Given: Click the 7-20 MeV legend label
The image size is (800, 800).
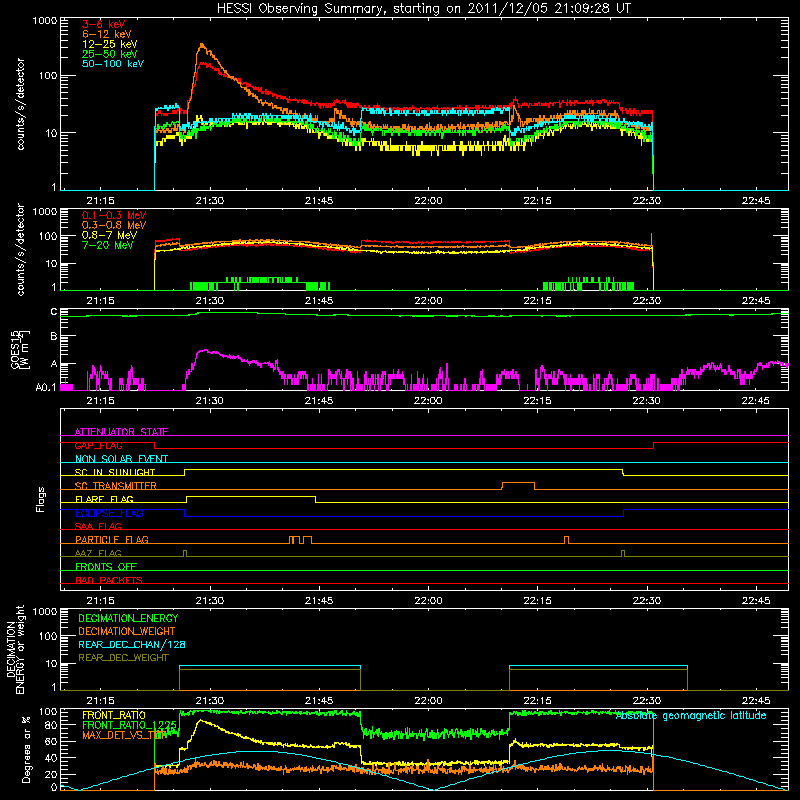Looking at the screenshot, I should click(x=107, y=245).
